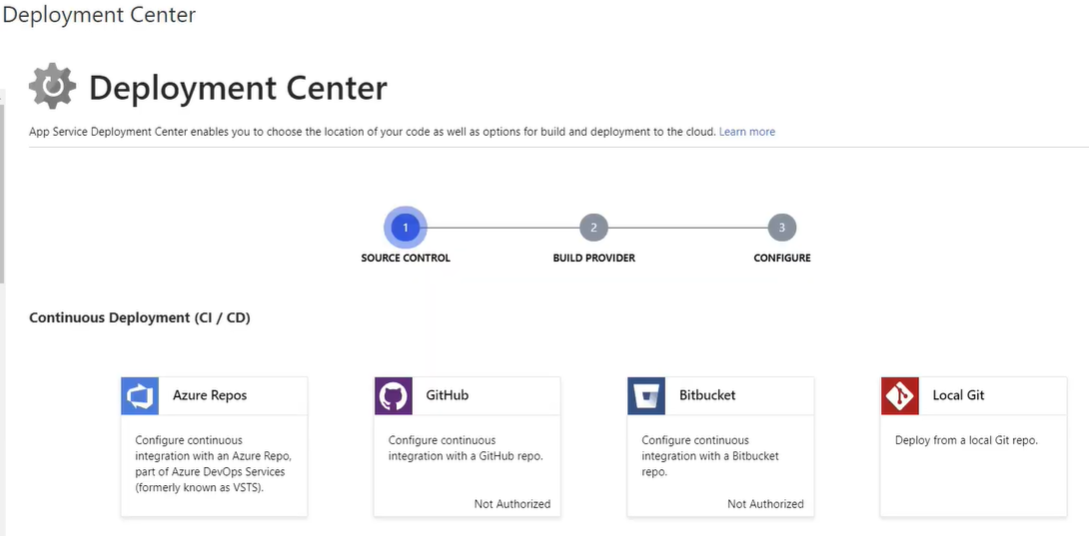Go to the Source Control step label
The height and width of the screenshot is (536, 1089).
[x=406, y=258]
